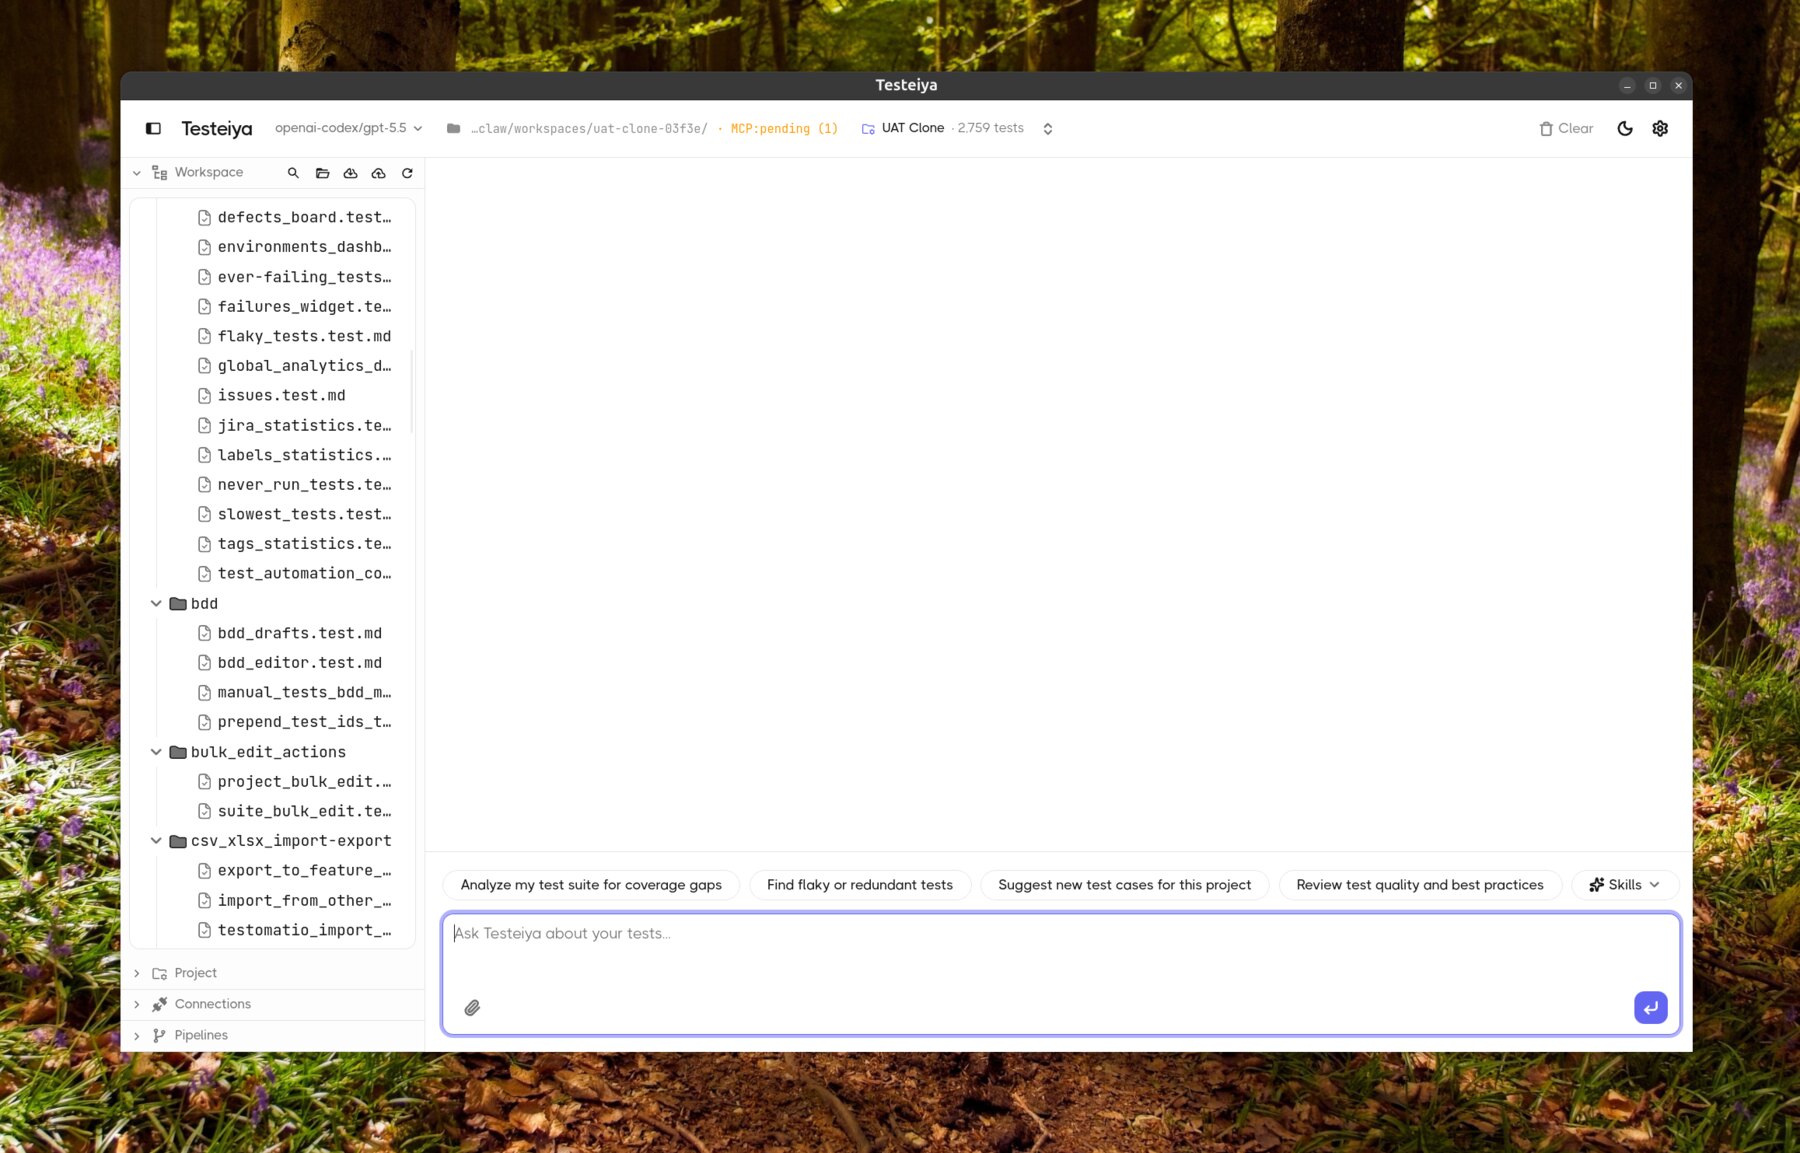
Task: Open manual_tests_bdd_m… file
Action: pos(294,692)
